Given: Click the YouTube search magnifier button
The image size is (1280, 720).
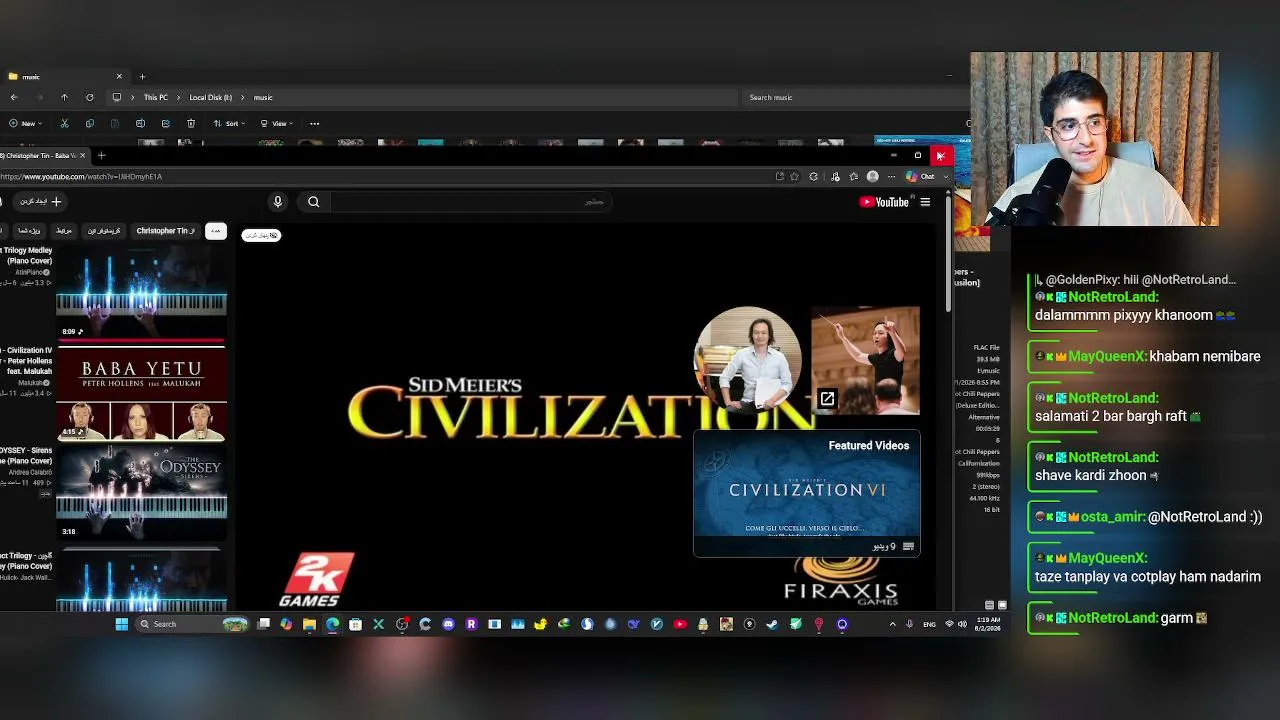Looking at the screenshot, I should point(314,202).
